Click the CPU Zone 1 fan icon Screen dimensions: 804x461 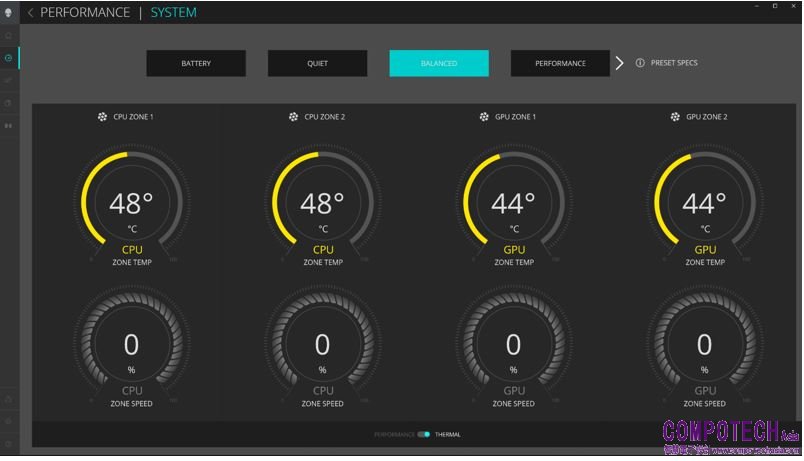pos(102,117)
